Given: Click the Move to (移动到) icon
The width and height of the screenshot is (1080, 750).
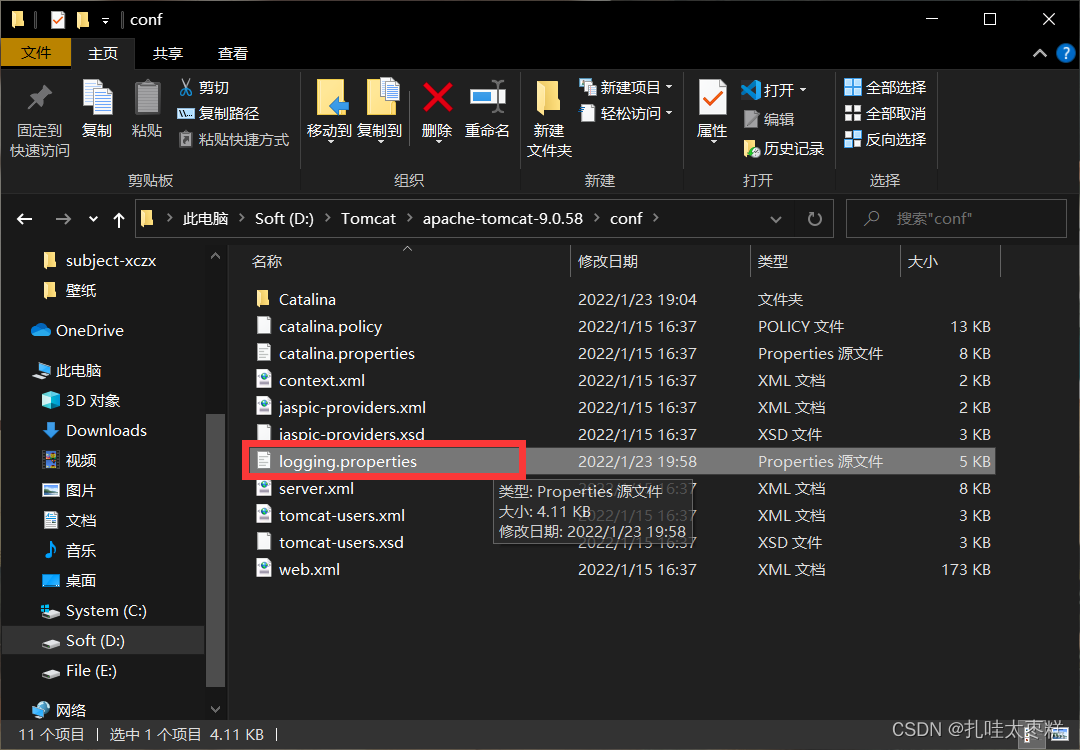Looking at the screenshot, I should pyautogui.click(x=332, y=97).
